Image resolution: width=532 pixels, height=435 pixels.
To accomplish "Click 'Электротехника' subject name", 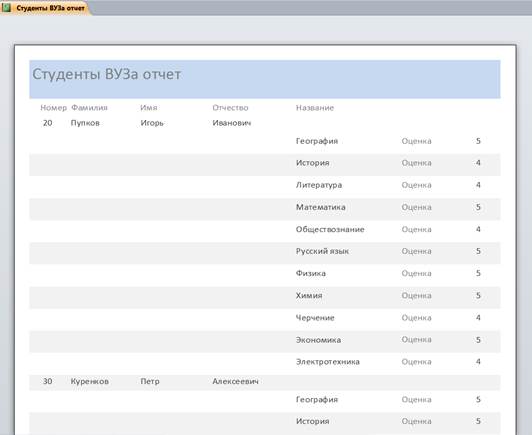I will 328,362.
